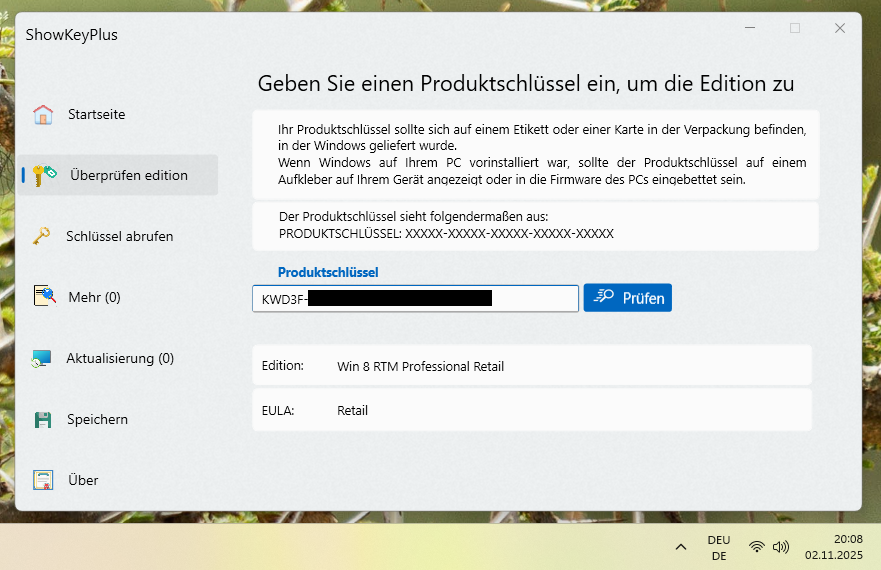Screen dimensions: 881x570
Task: Minimize the ShowKeyPlus window
Action: 750,28
